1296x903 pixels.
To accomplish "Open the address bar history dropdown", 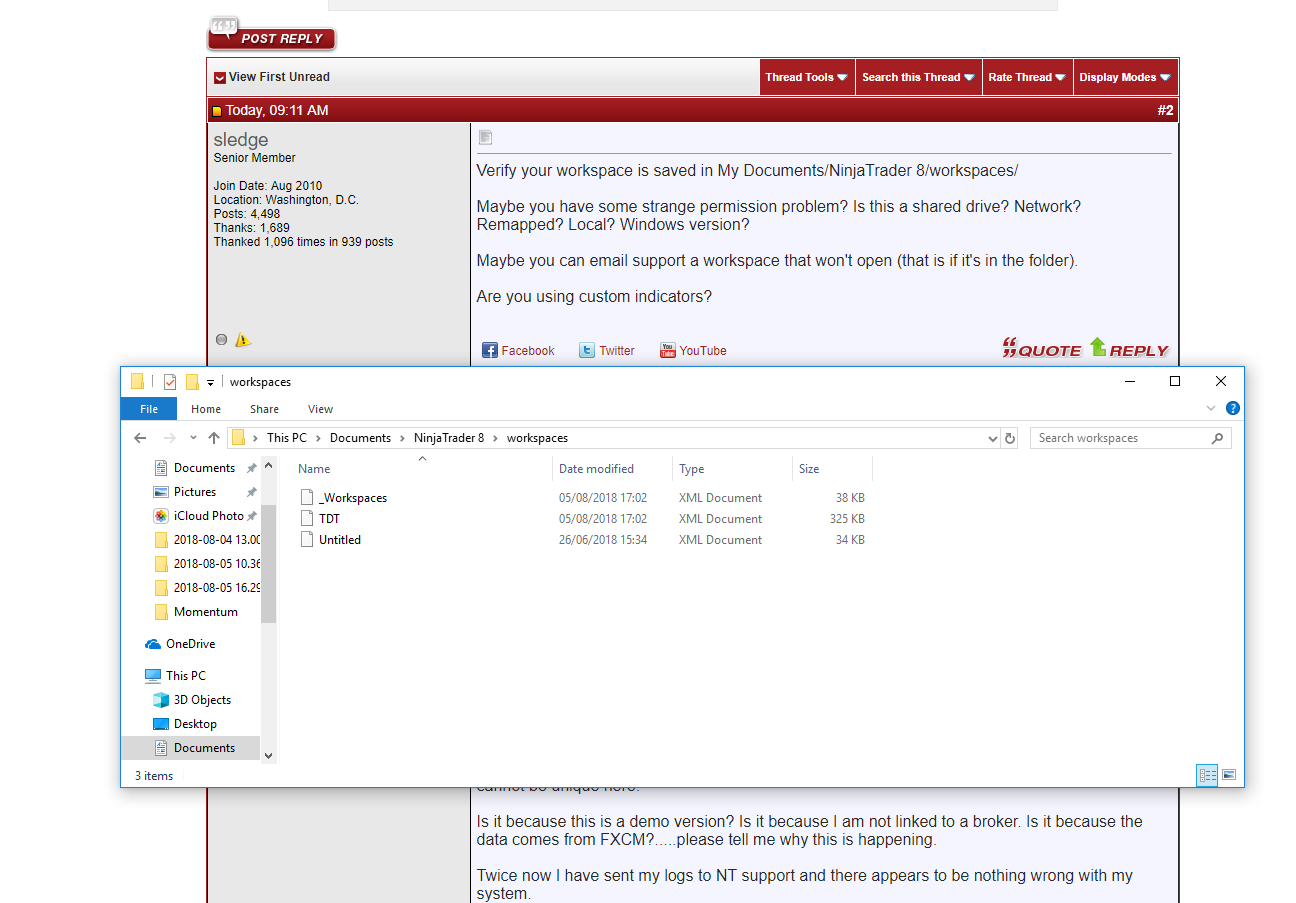I will (992, 438).
